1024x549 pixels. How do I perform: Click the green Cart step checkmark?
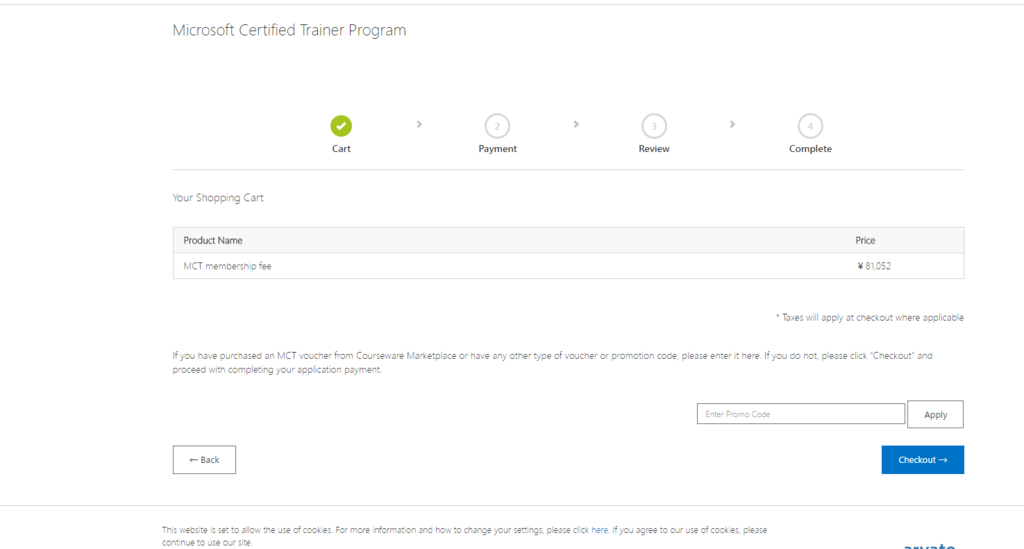point(341,126)
